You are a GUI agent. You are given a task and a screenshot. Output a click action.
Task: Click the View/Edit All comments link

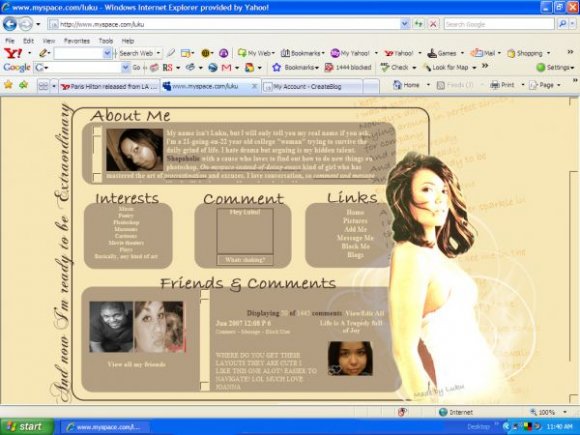coord(364,313)
